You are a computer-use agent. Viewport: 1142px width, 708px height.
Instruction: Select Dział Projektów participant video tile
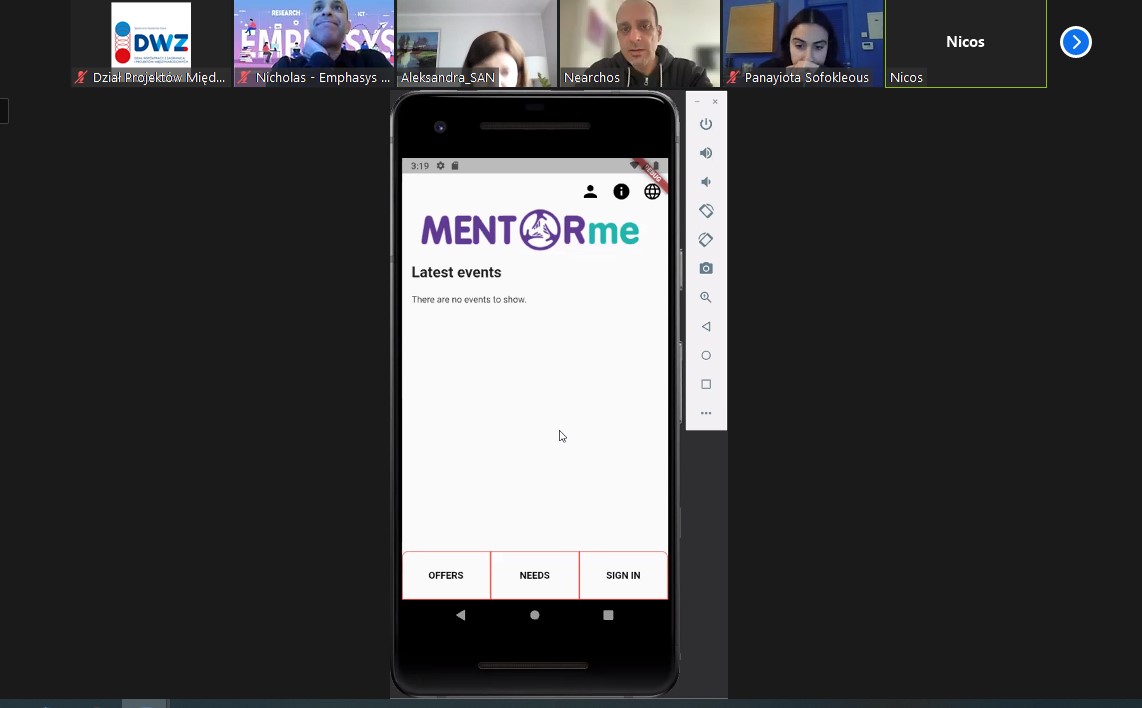[151, 43]
